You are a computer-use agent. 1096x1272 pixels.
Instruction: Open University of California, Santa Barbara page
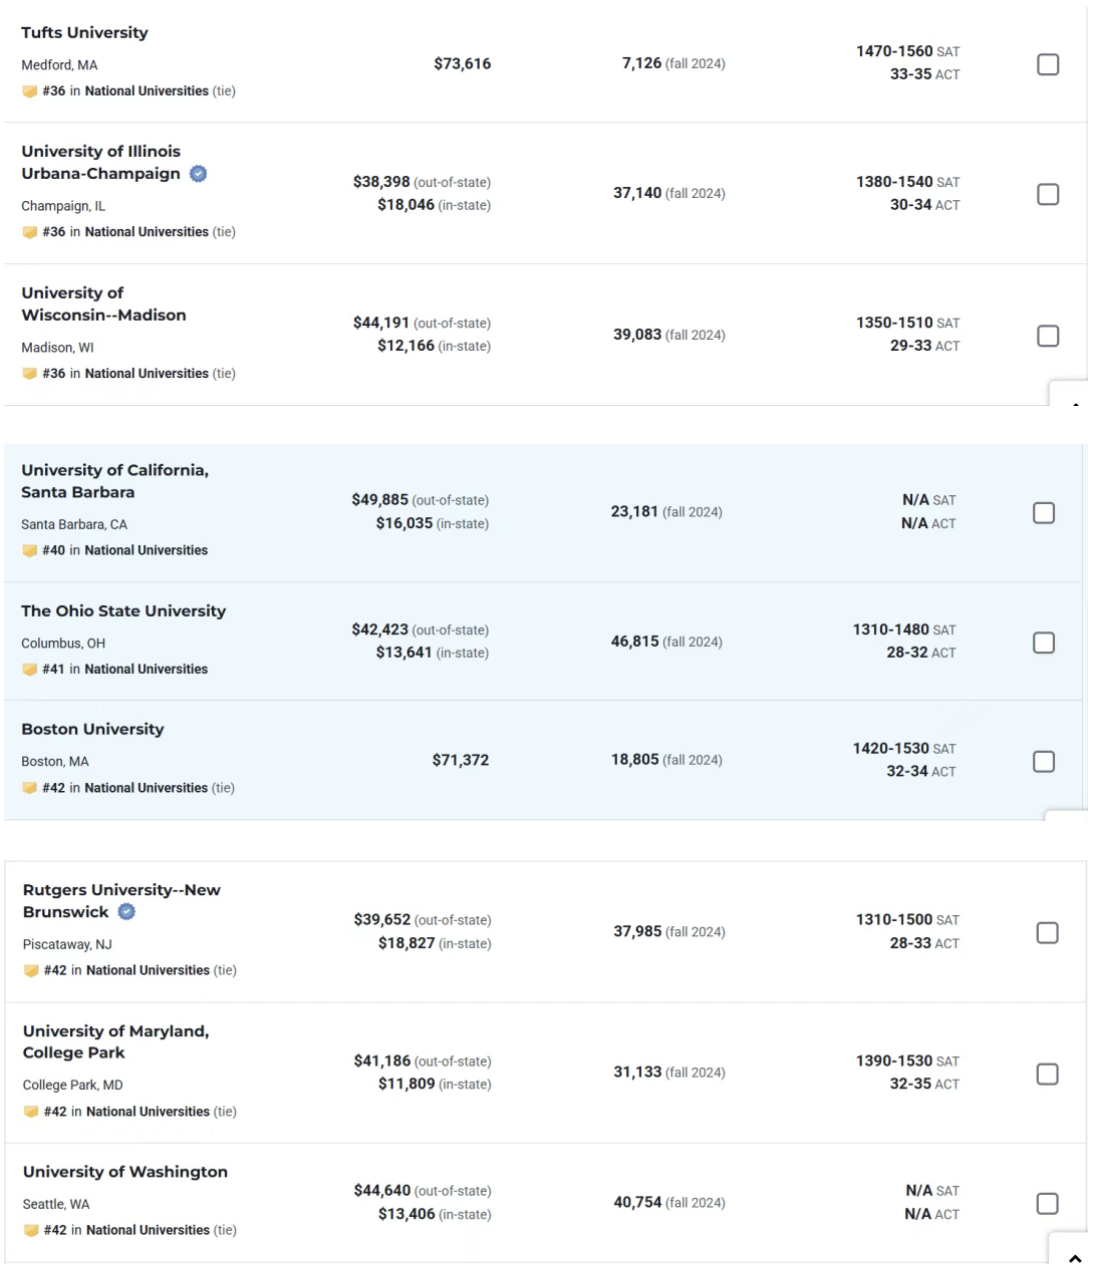pyautogui.click(x=115, y=481)
